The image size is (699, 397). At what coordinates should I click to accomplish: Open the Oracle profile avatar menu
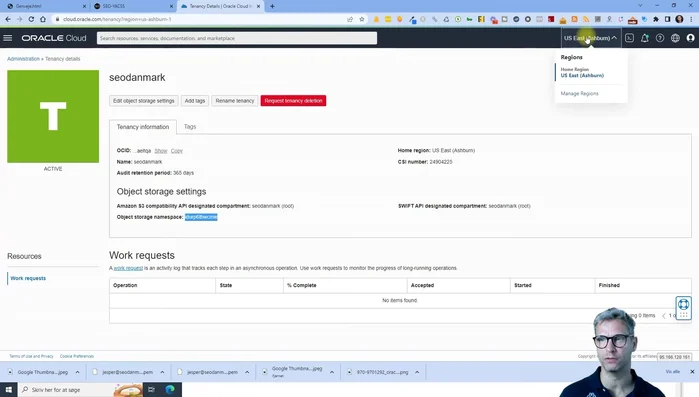point(691,38)
